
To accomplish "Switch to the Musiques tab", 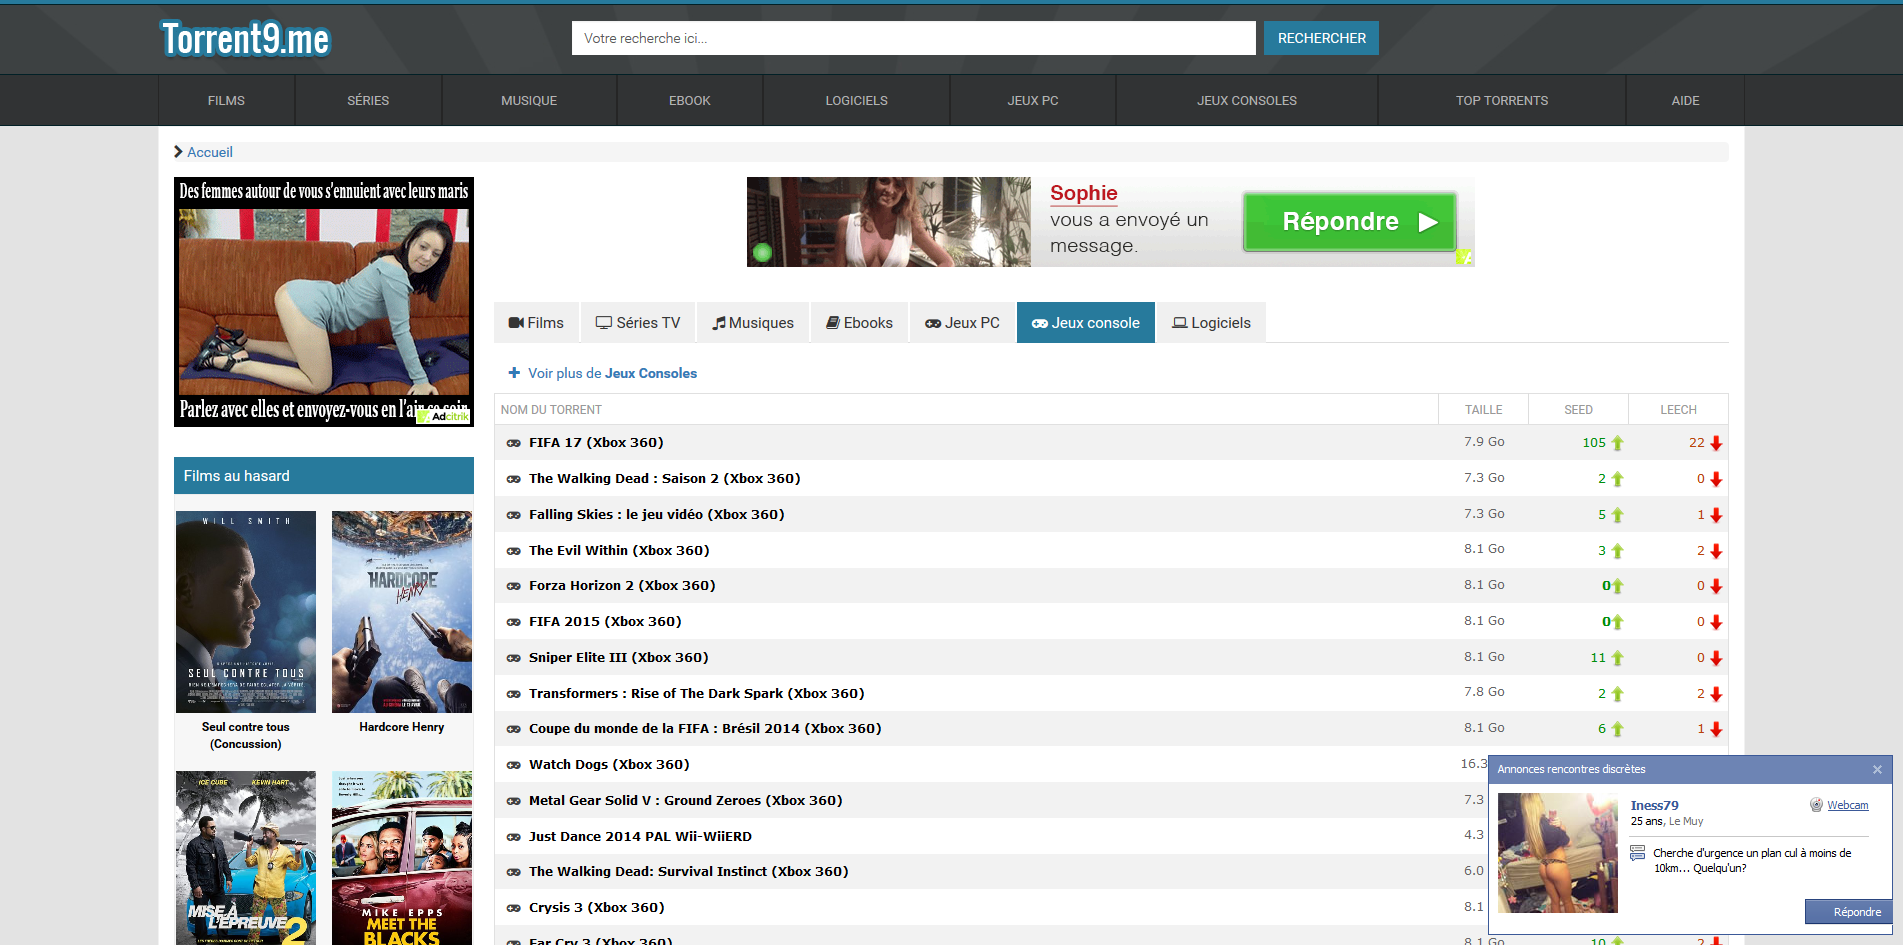I will pyautogui.click(x=753, y=323).
